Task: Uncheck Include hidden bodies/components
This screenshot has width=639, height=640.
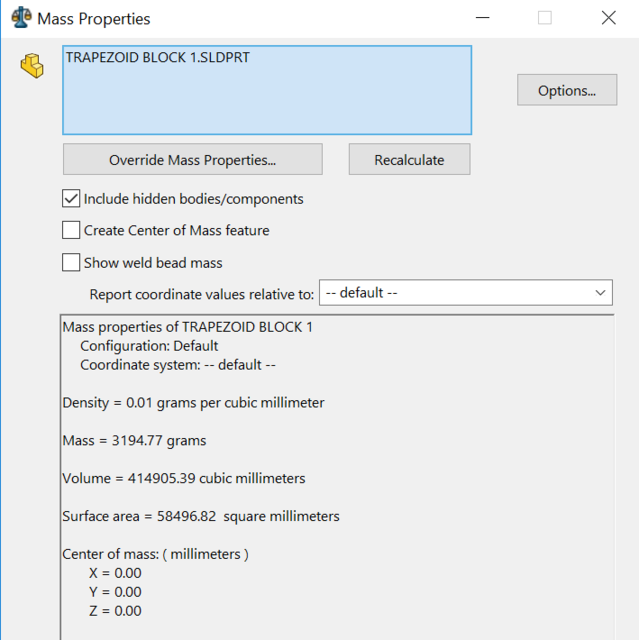Action: pos(71,199)
